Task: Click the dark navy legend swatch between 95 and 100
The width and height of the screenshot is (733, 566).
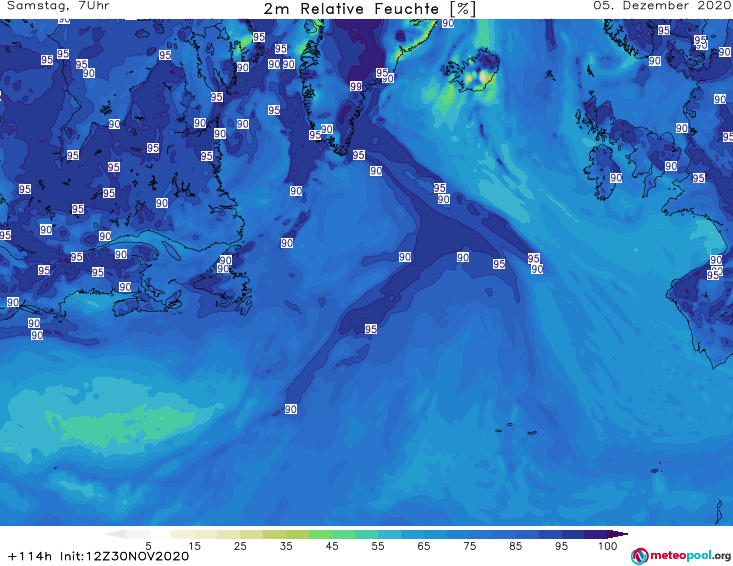Action: (573, 534)
